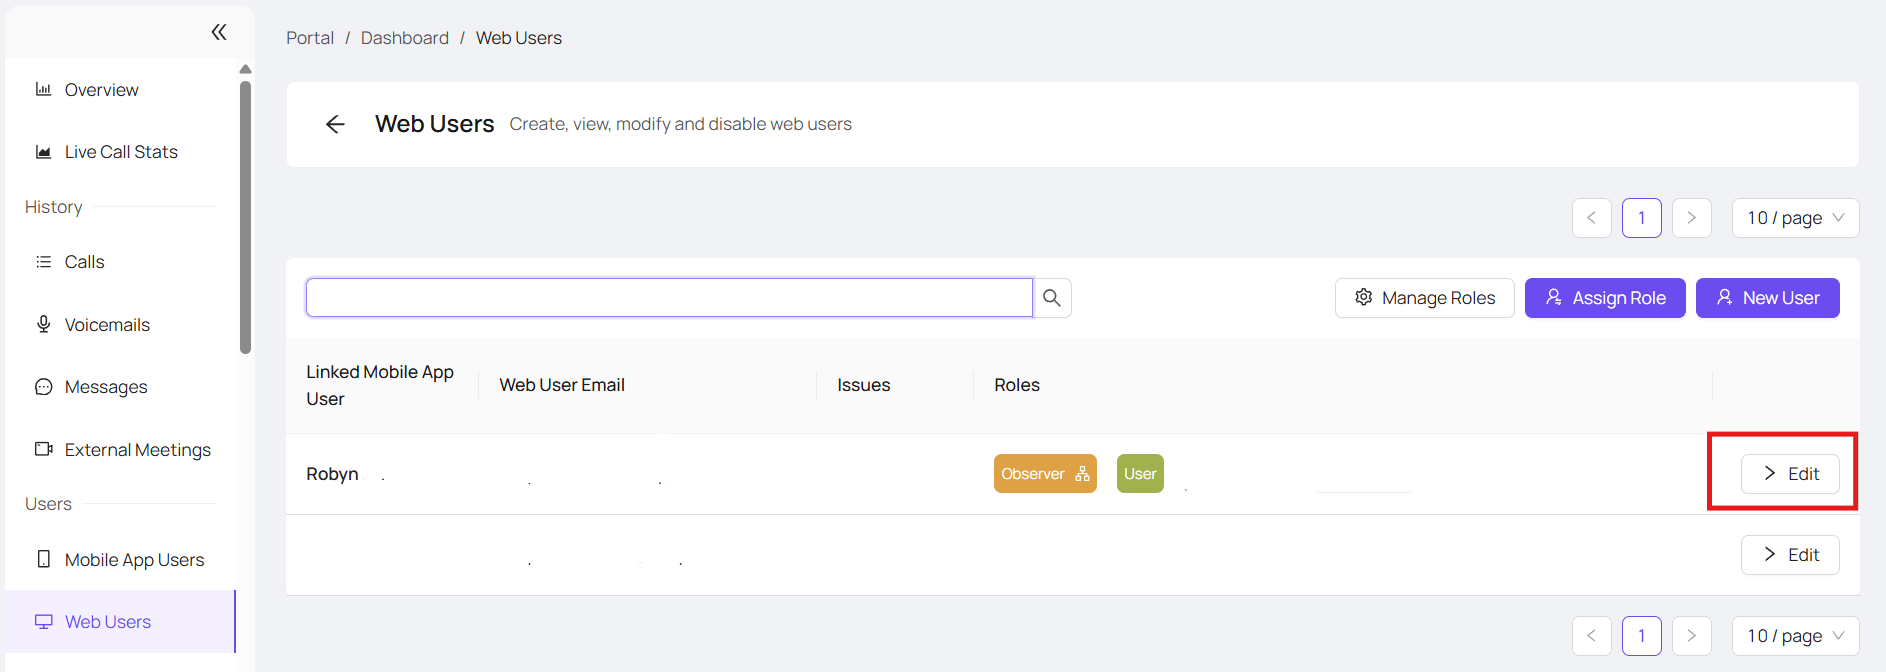The image size is (1886, 672).
Task: Go to next page in bottom pagination
Action: (x=1691, y=636)
